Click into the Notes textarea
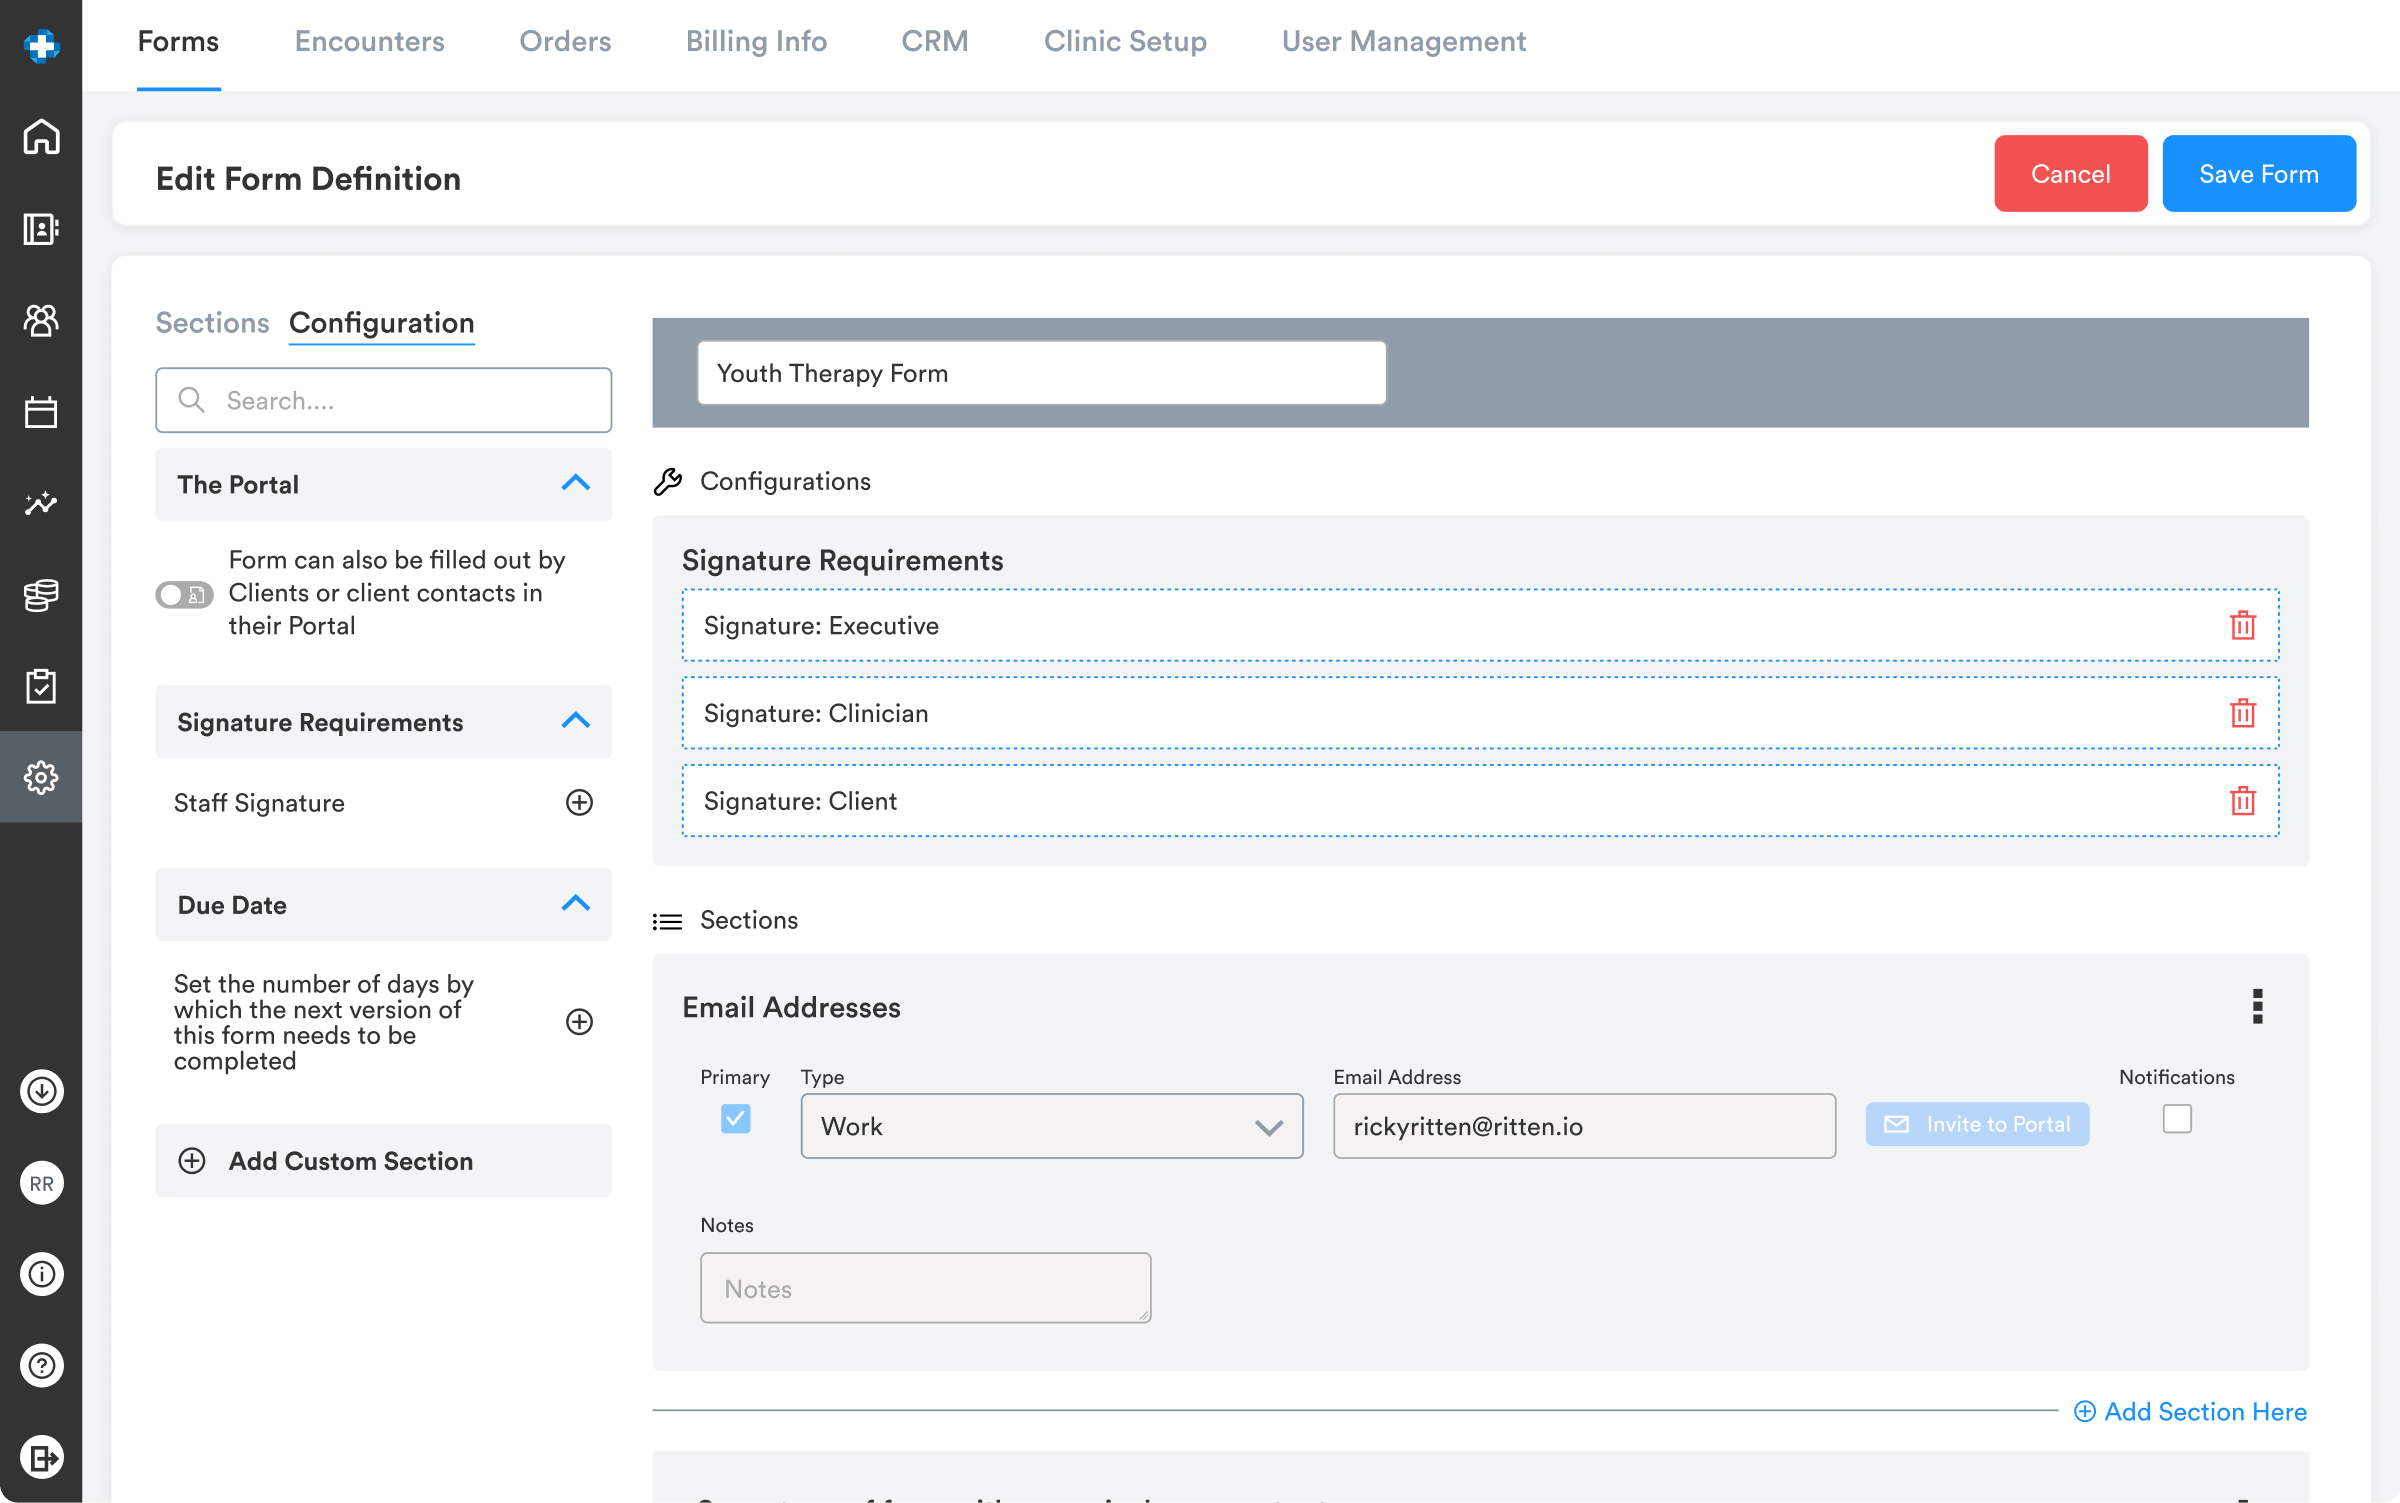The image size is (2400, 1503). [x=925, y=1288]
